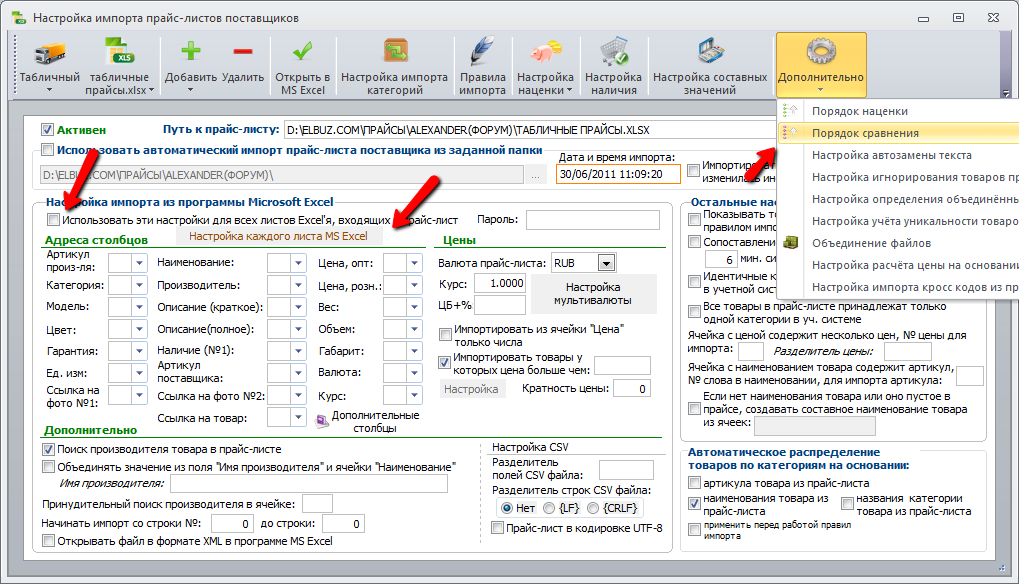This screenshot has width=1019, height=584.
Task: Click the Курс value field
Action: pos(500,283)
